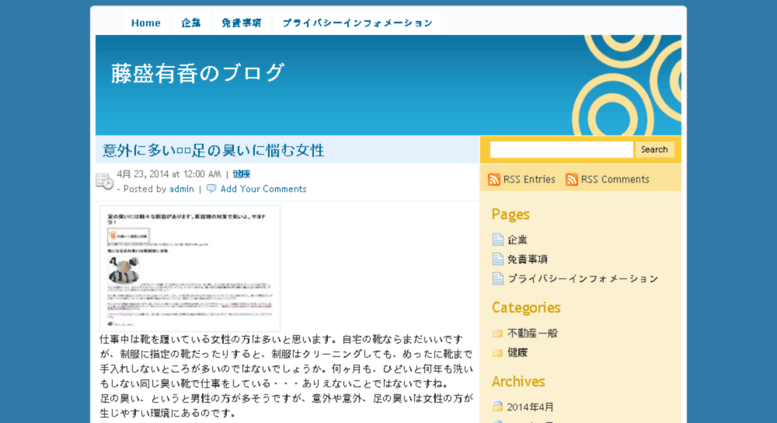Screen dimensions: 777x423
Task: Click the RSS Comments feed icon
Action: click(x=572, y=179)
